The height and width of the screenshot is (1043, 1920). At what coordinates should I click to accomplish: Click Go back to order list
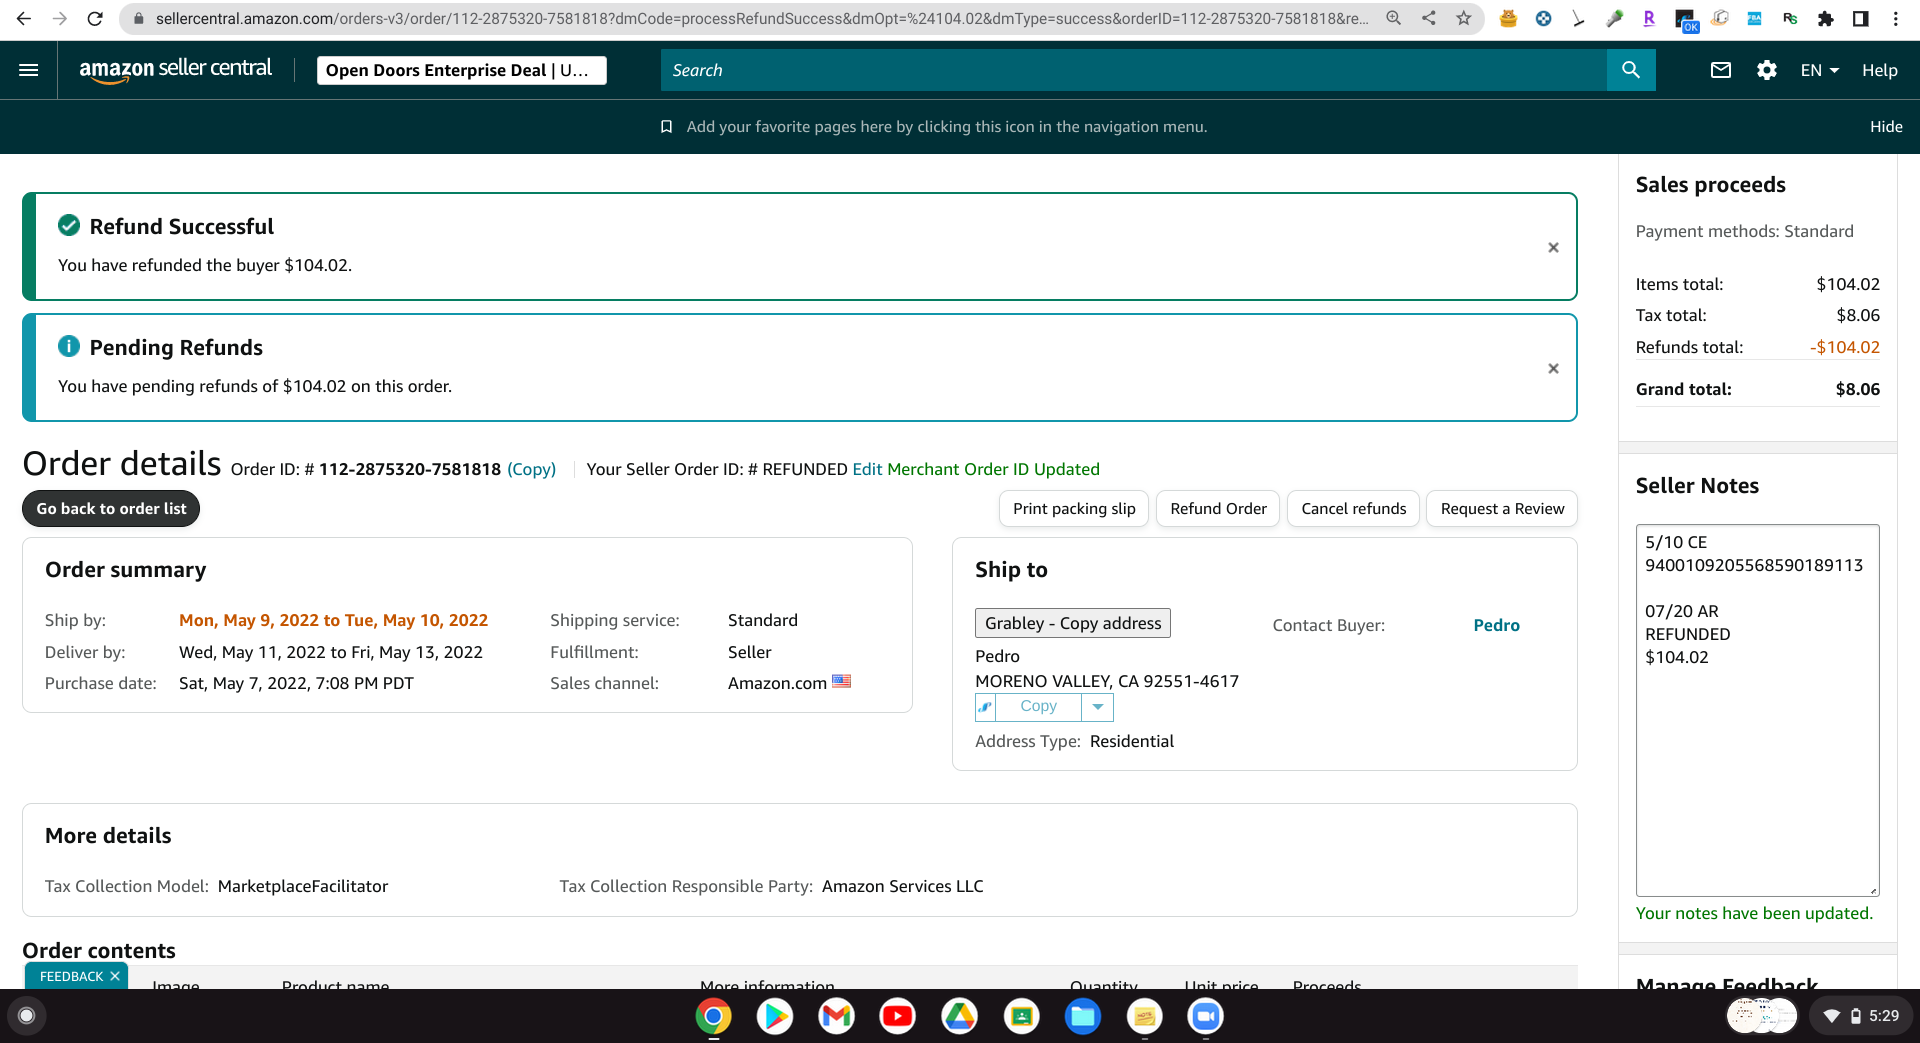[111, 508]
